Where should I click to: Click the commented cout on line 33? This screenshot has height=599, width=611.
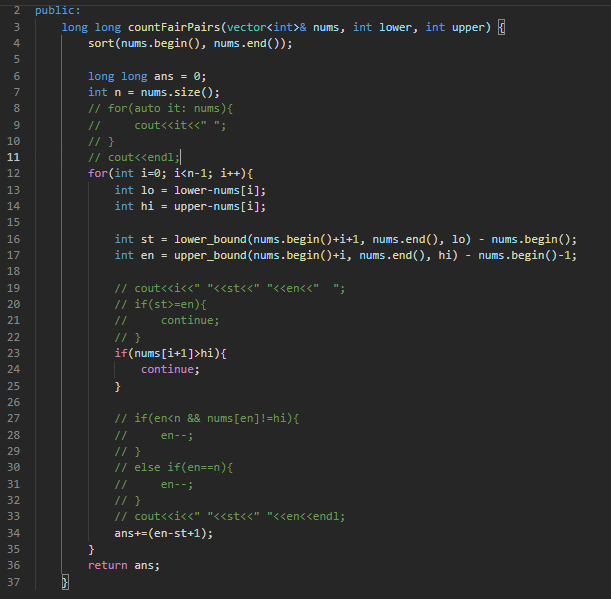[230, 517]
